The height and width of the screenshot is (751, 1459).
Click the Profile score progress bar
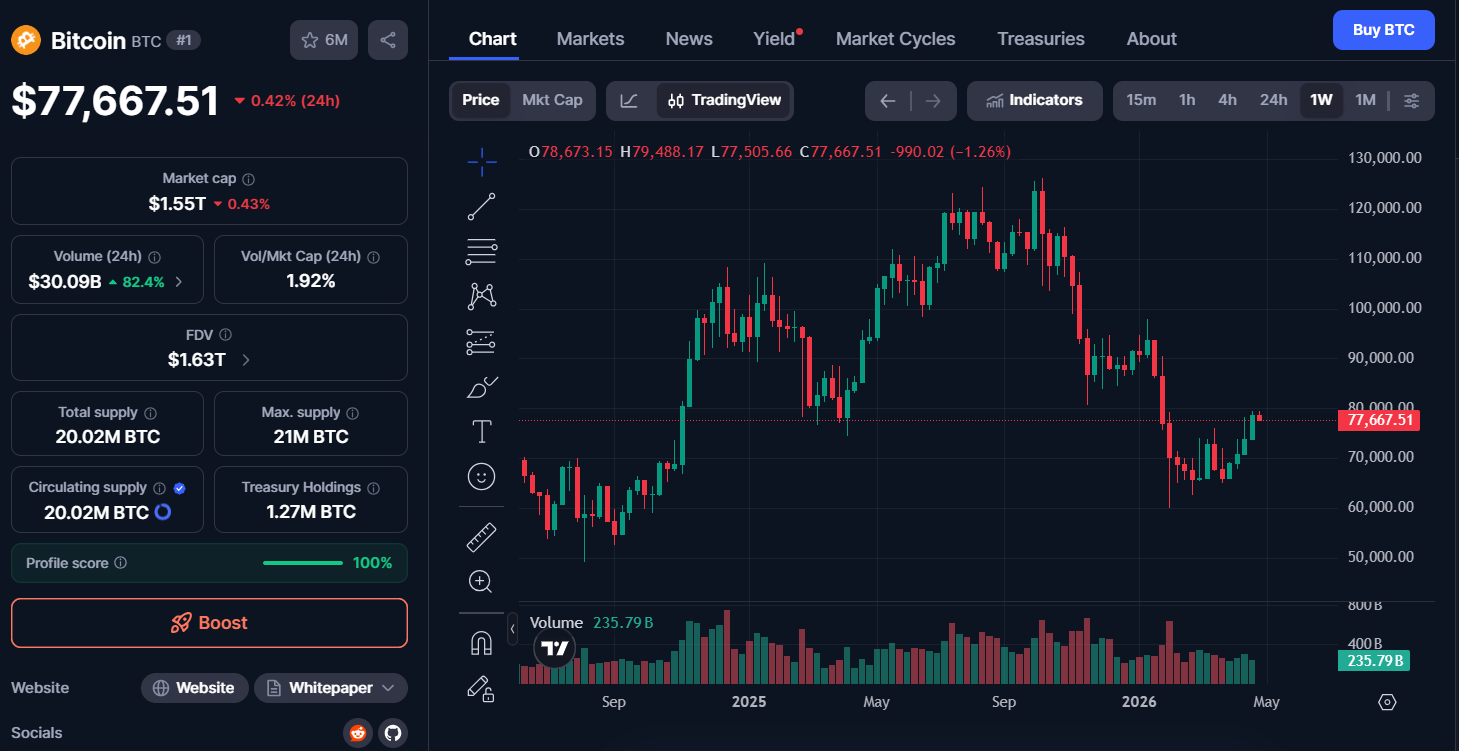click(x=303, y=563)
